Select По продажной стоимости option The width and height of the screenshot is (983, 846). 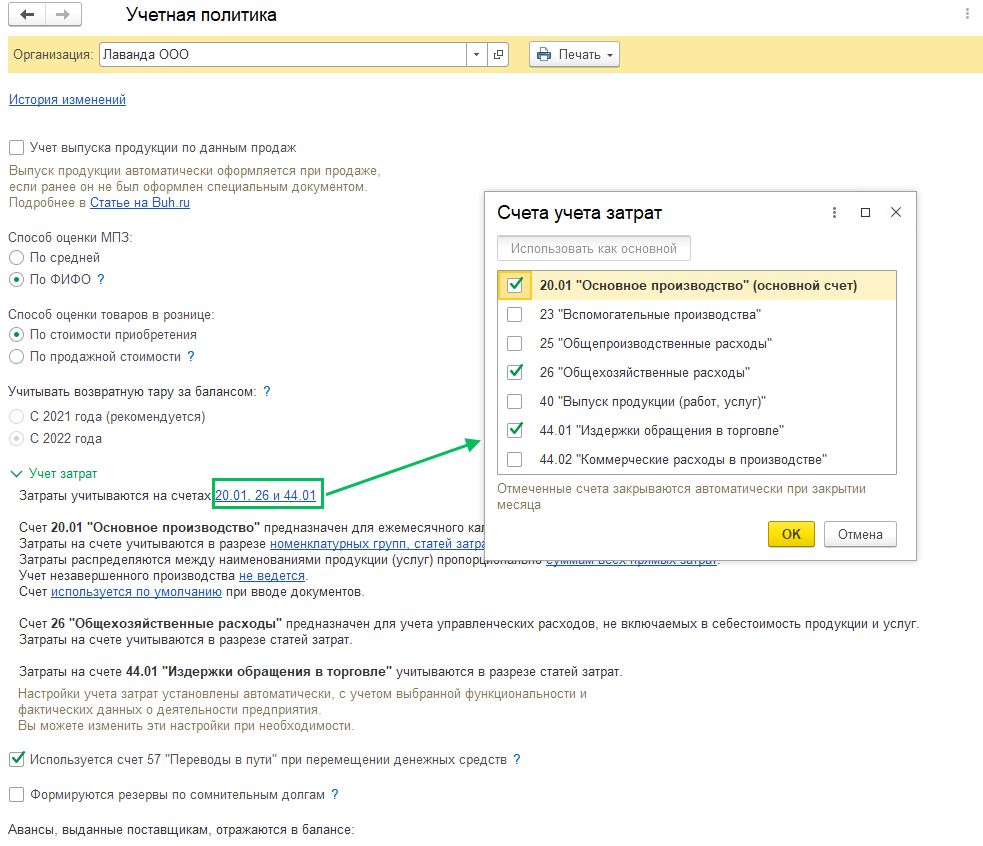(x=17, y=356)
